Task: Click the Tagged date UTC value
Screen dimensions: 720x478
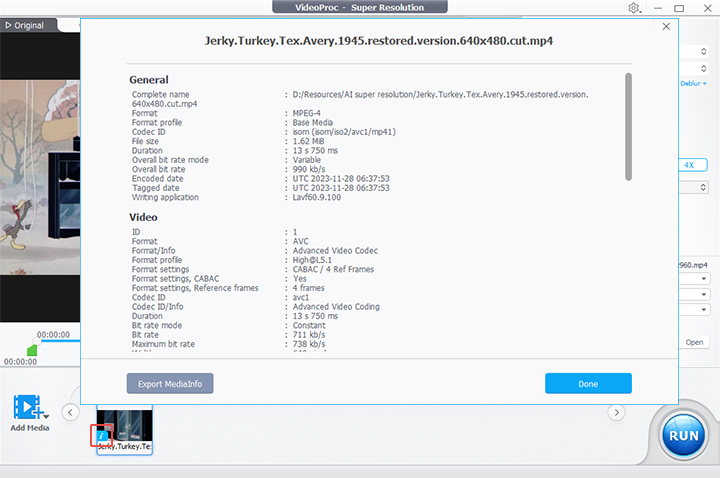Action: click(x=341, y=188)
